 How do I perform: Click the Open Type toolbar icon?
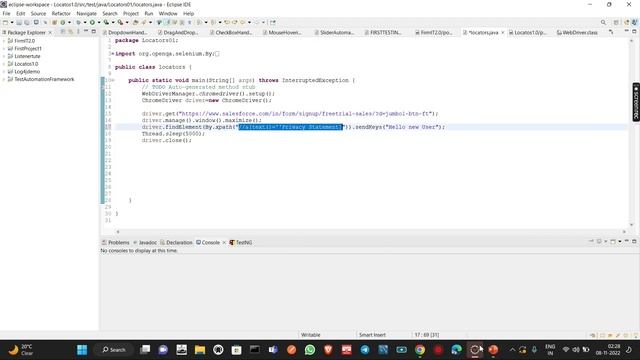(136, 22)
